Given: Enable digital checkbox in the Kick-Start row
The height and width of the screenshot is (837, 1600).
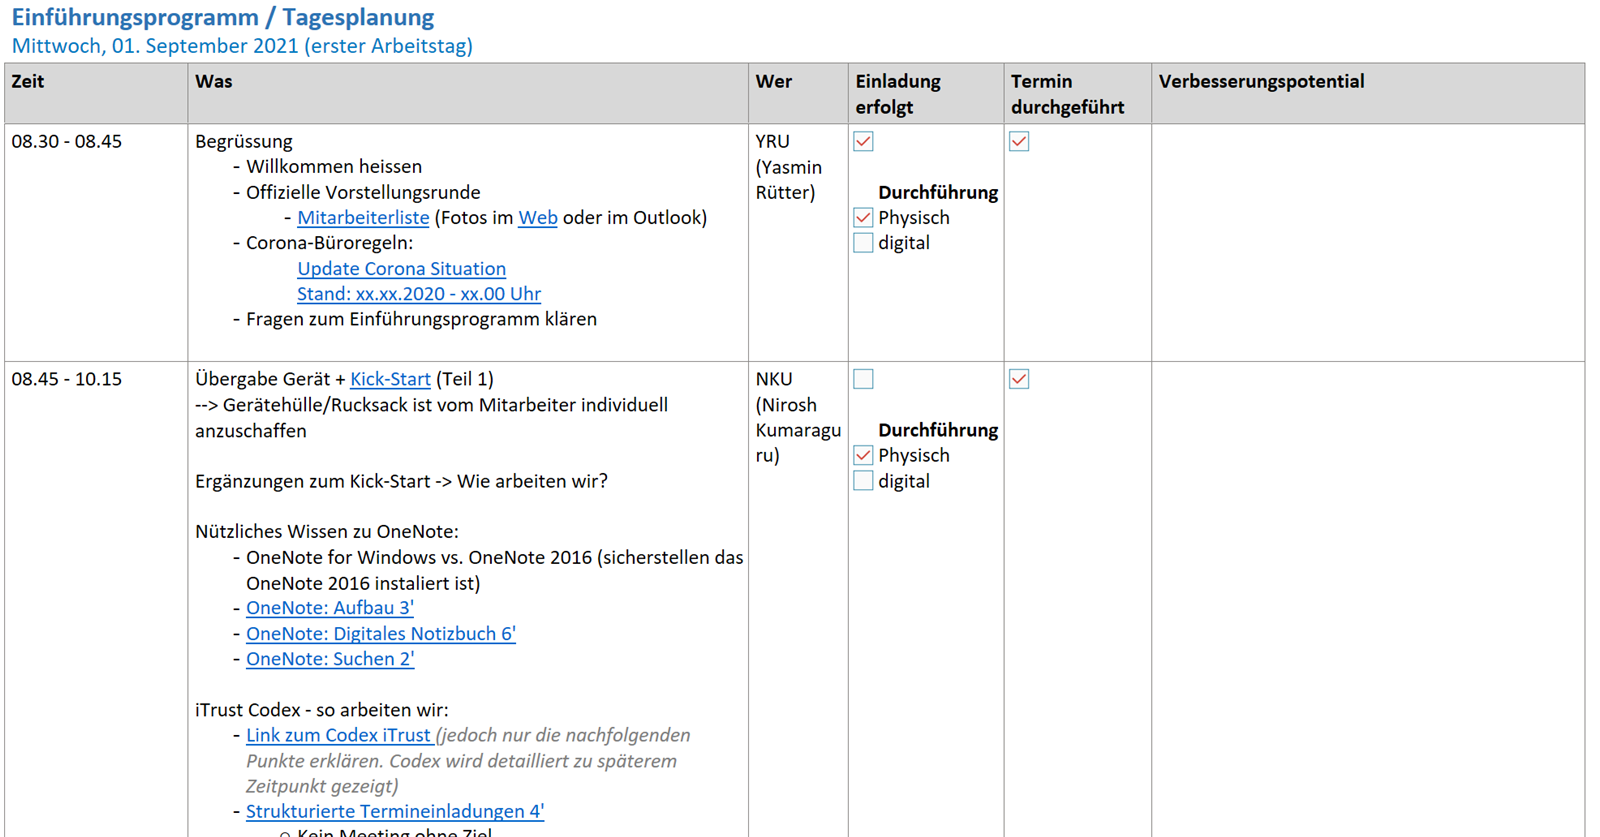Looking at the screenshot, I should pos(863,481).
